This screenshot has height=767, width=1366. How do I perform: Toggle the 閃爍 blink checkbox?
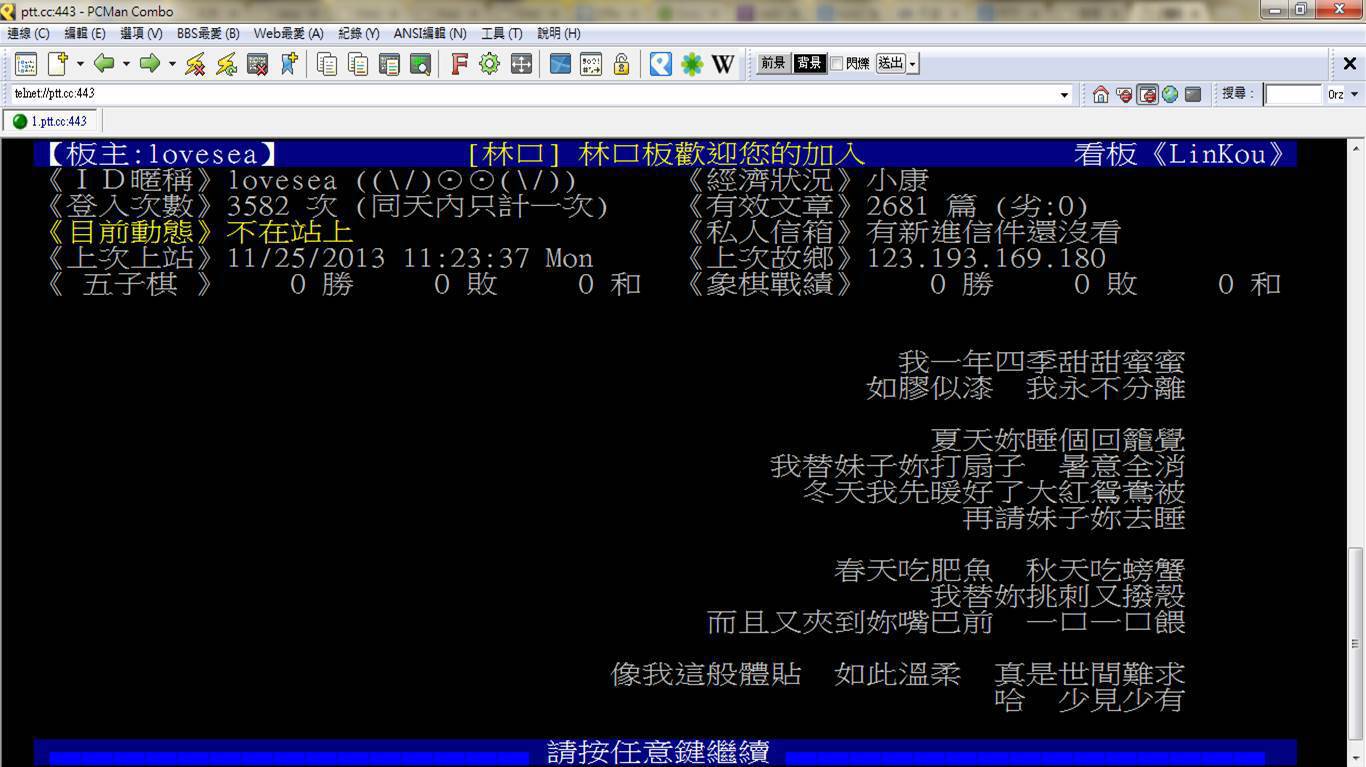[837, 64]
